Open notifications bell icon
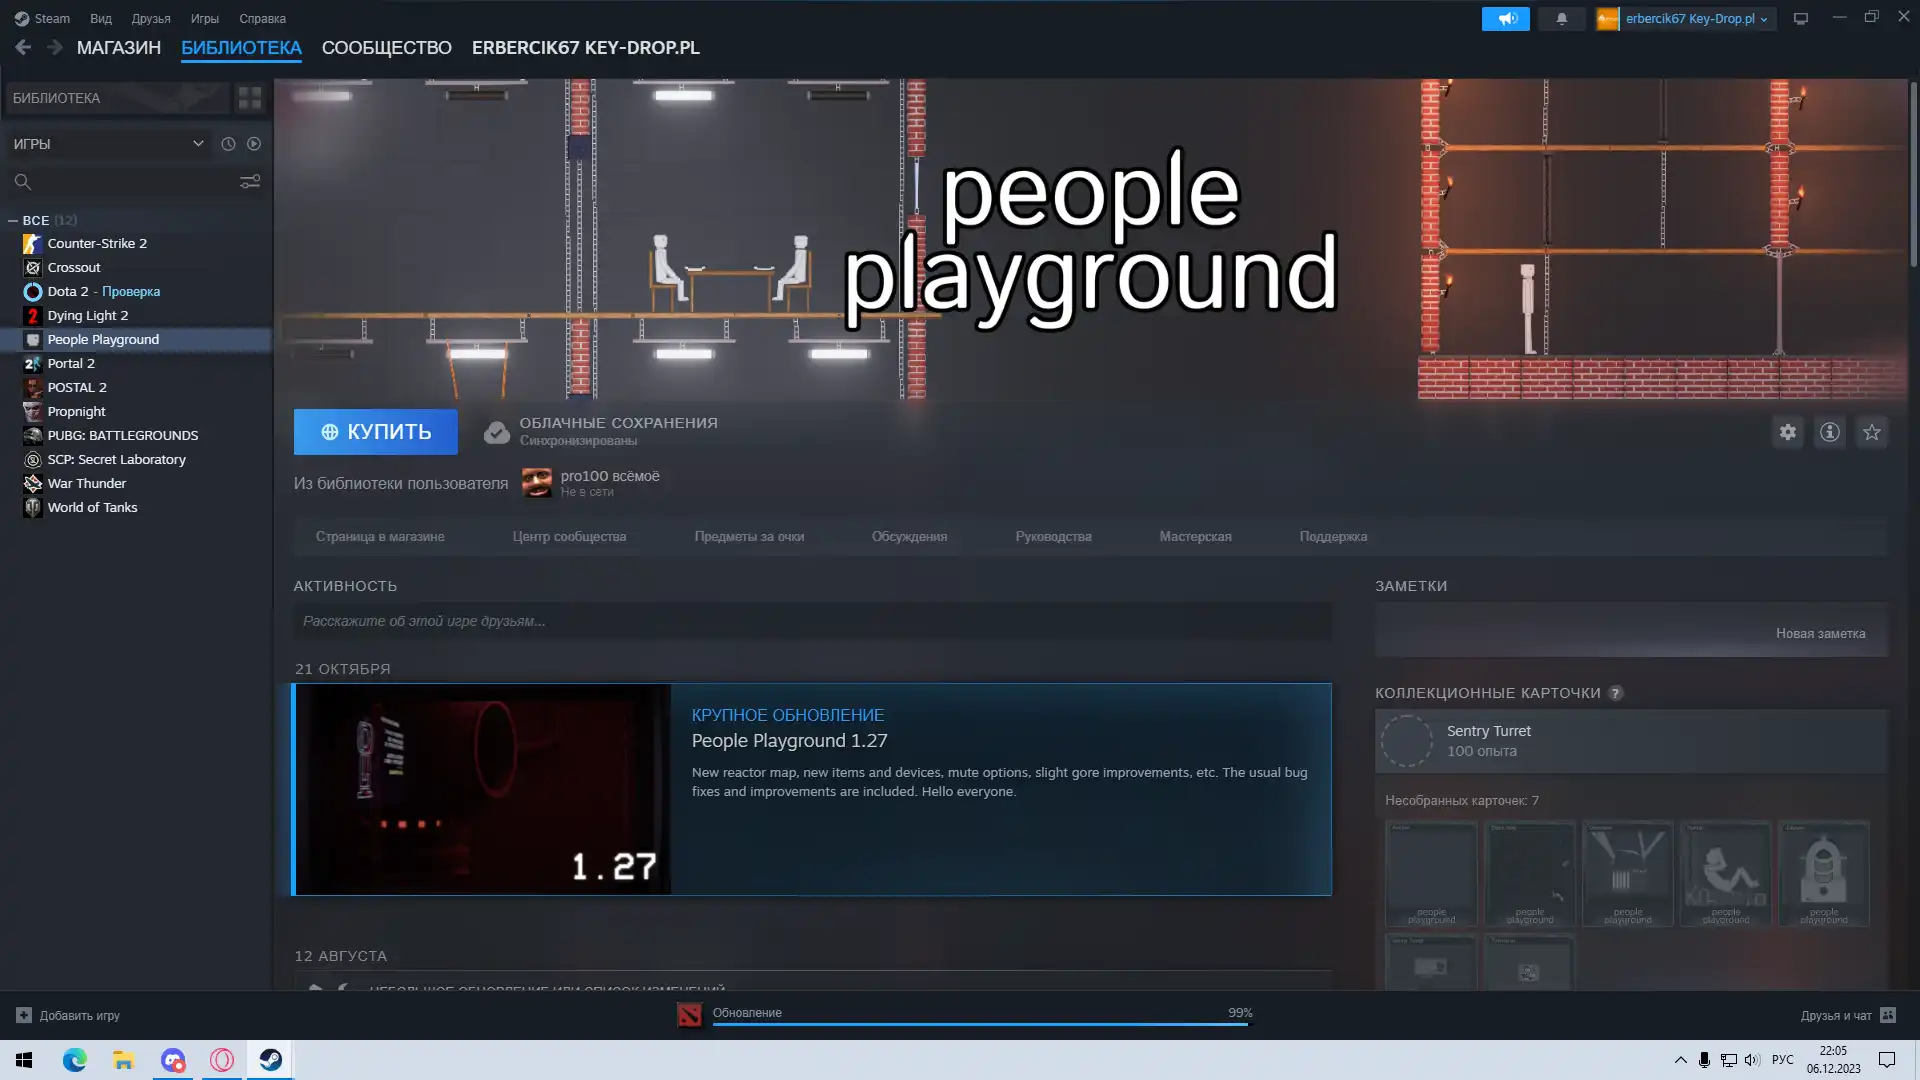 [x=1561, y=18]
